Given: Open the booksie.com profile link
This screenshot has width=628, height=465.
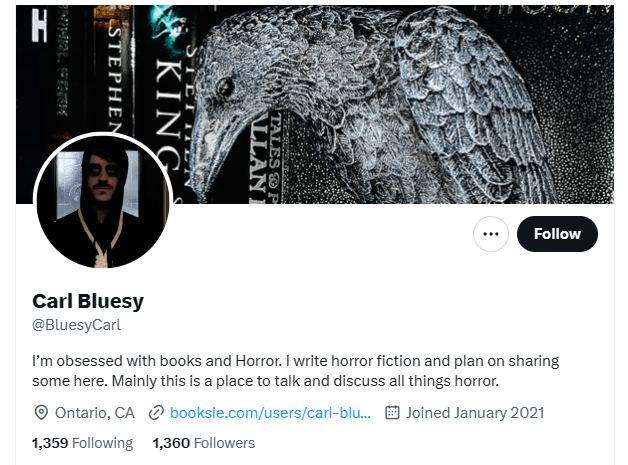Looking at the screenshot, I should coord(270,413).
